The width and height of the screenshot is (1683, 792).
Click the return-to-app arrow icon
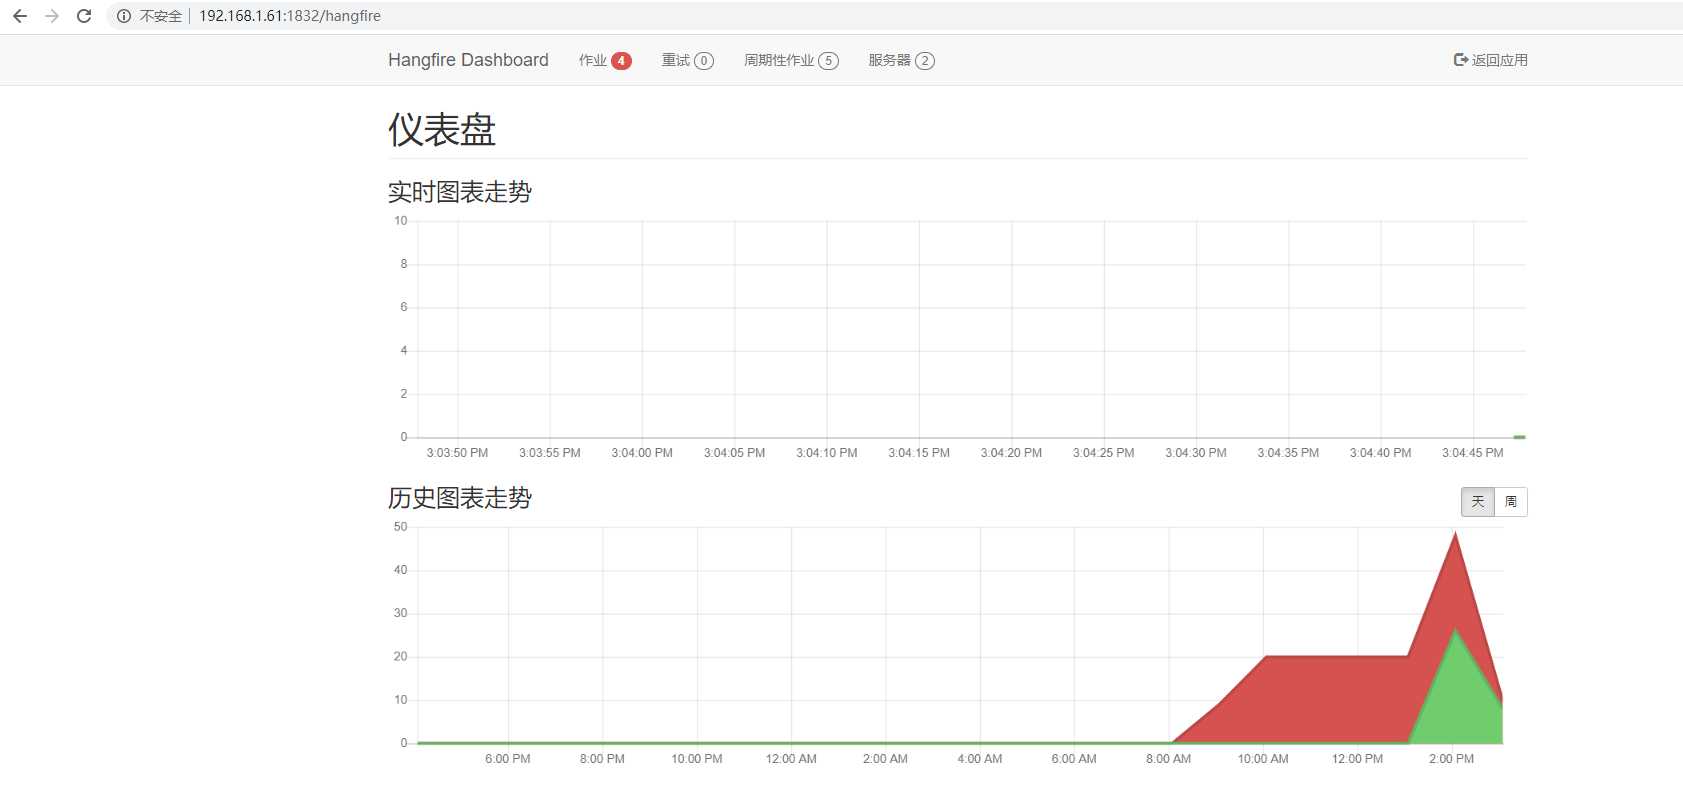click(1461, 60)
